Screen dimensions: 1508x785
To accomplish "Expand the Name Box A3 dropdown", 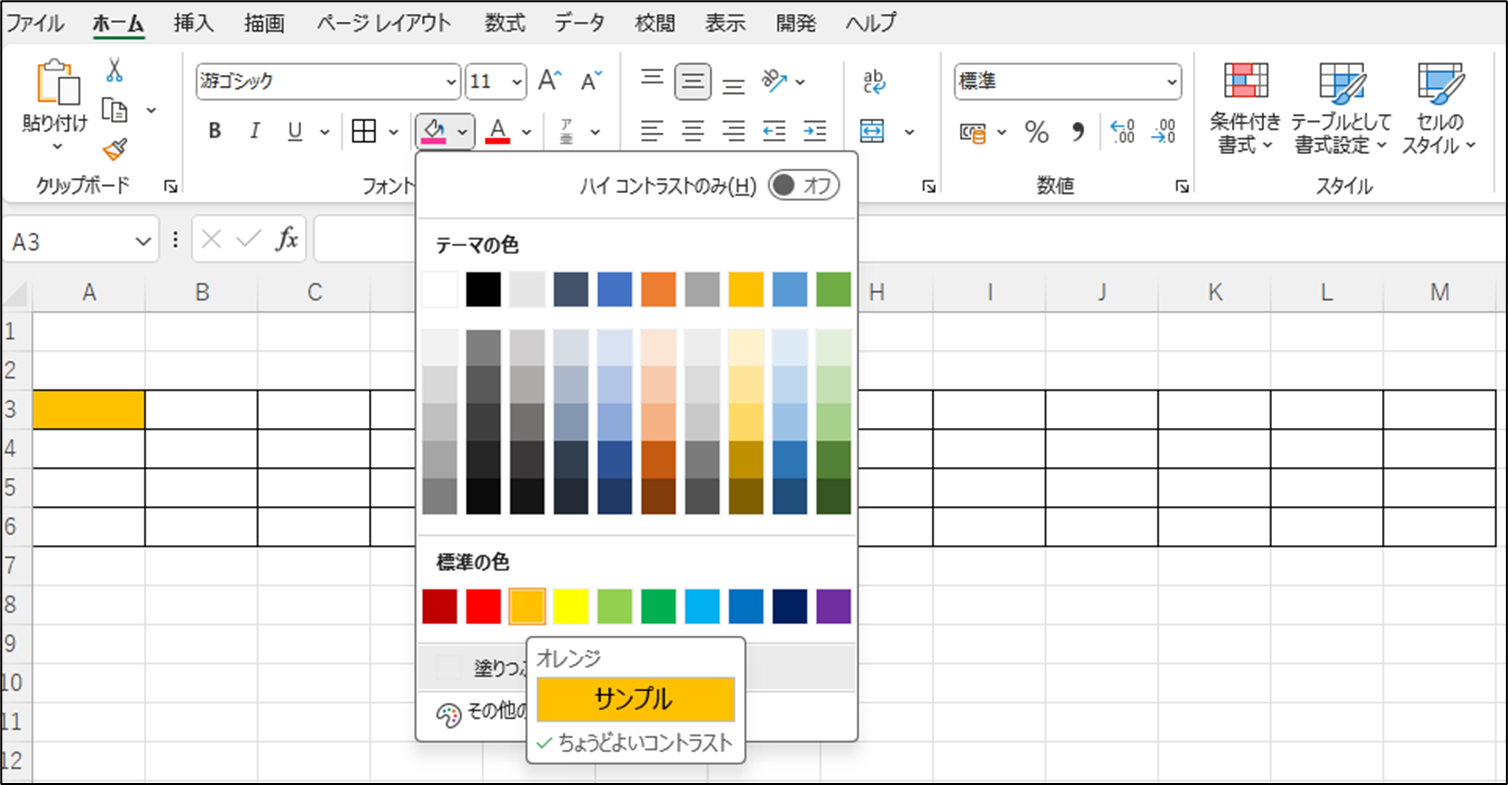I will (141, 242).
